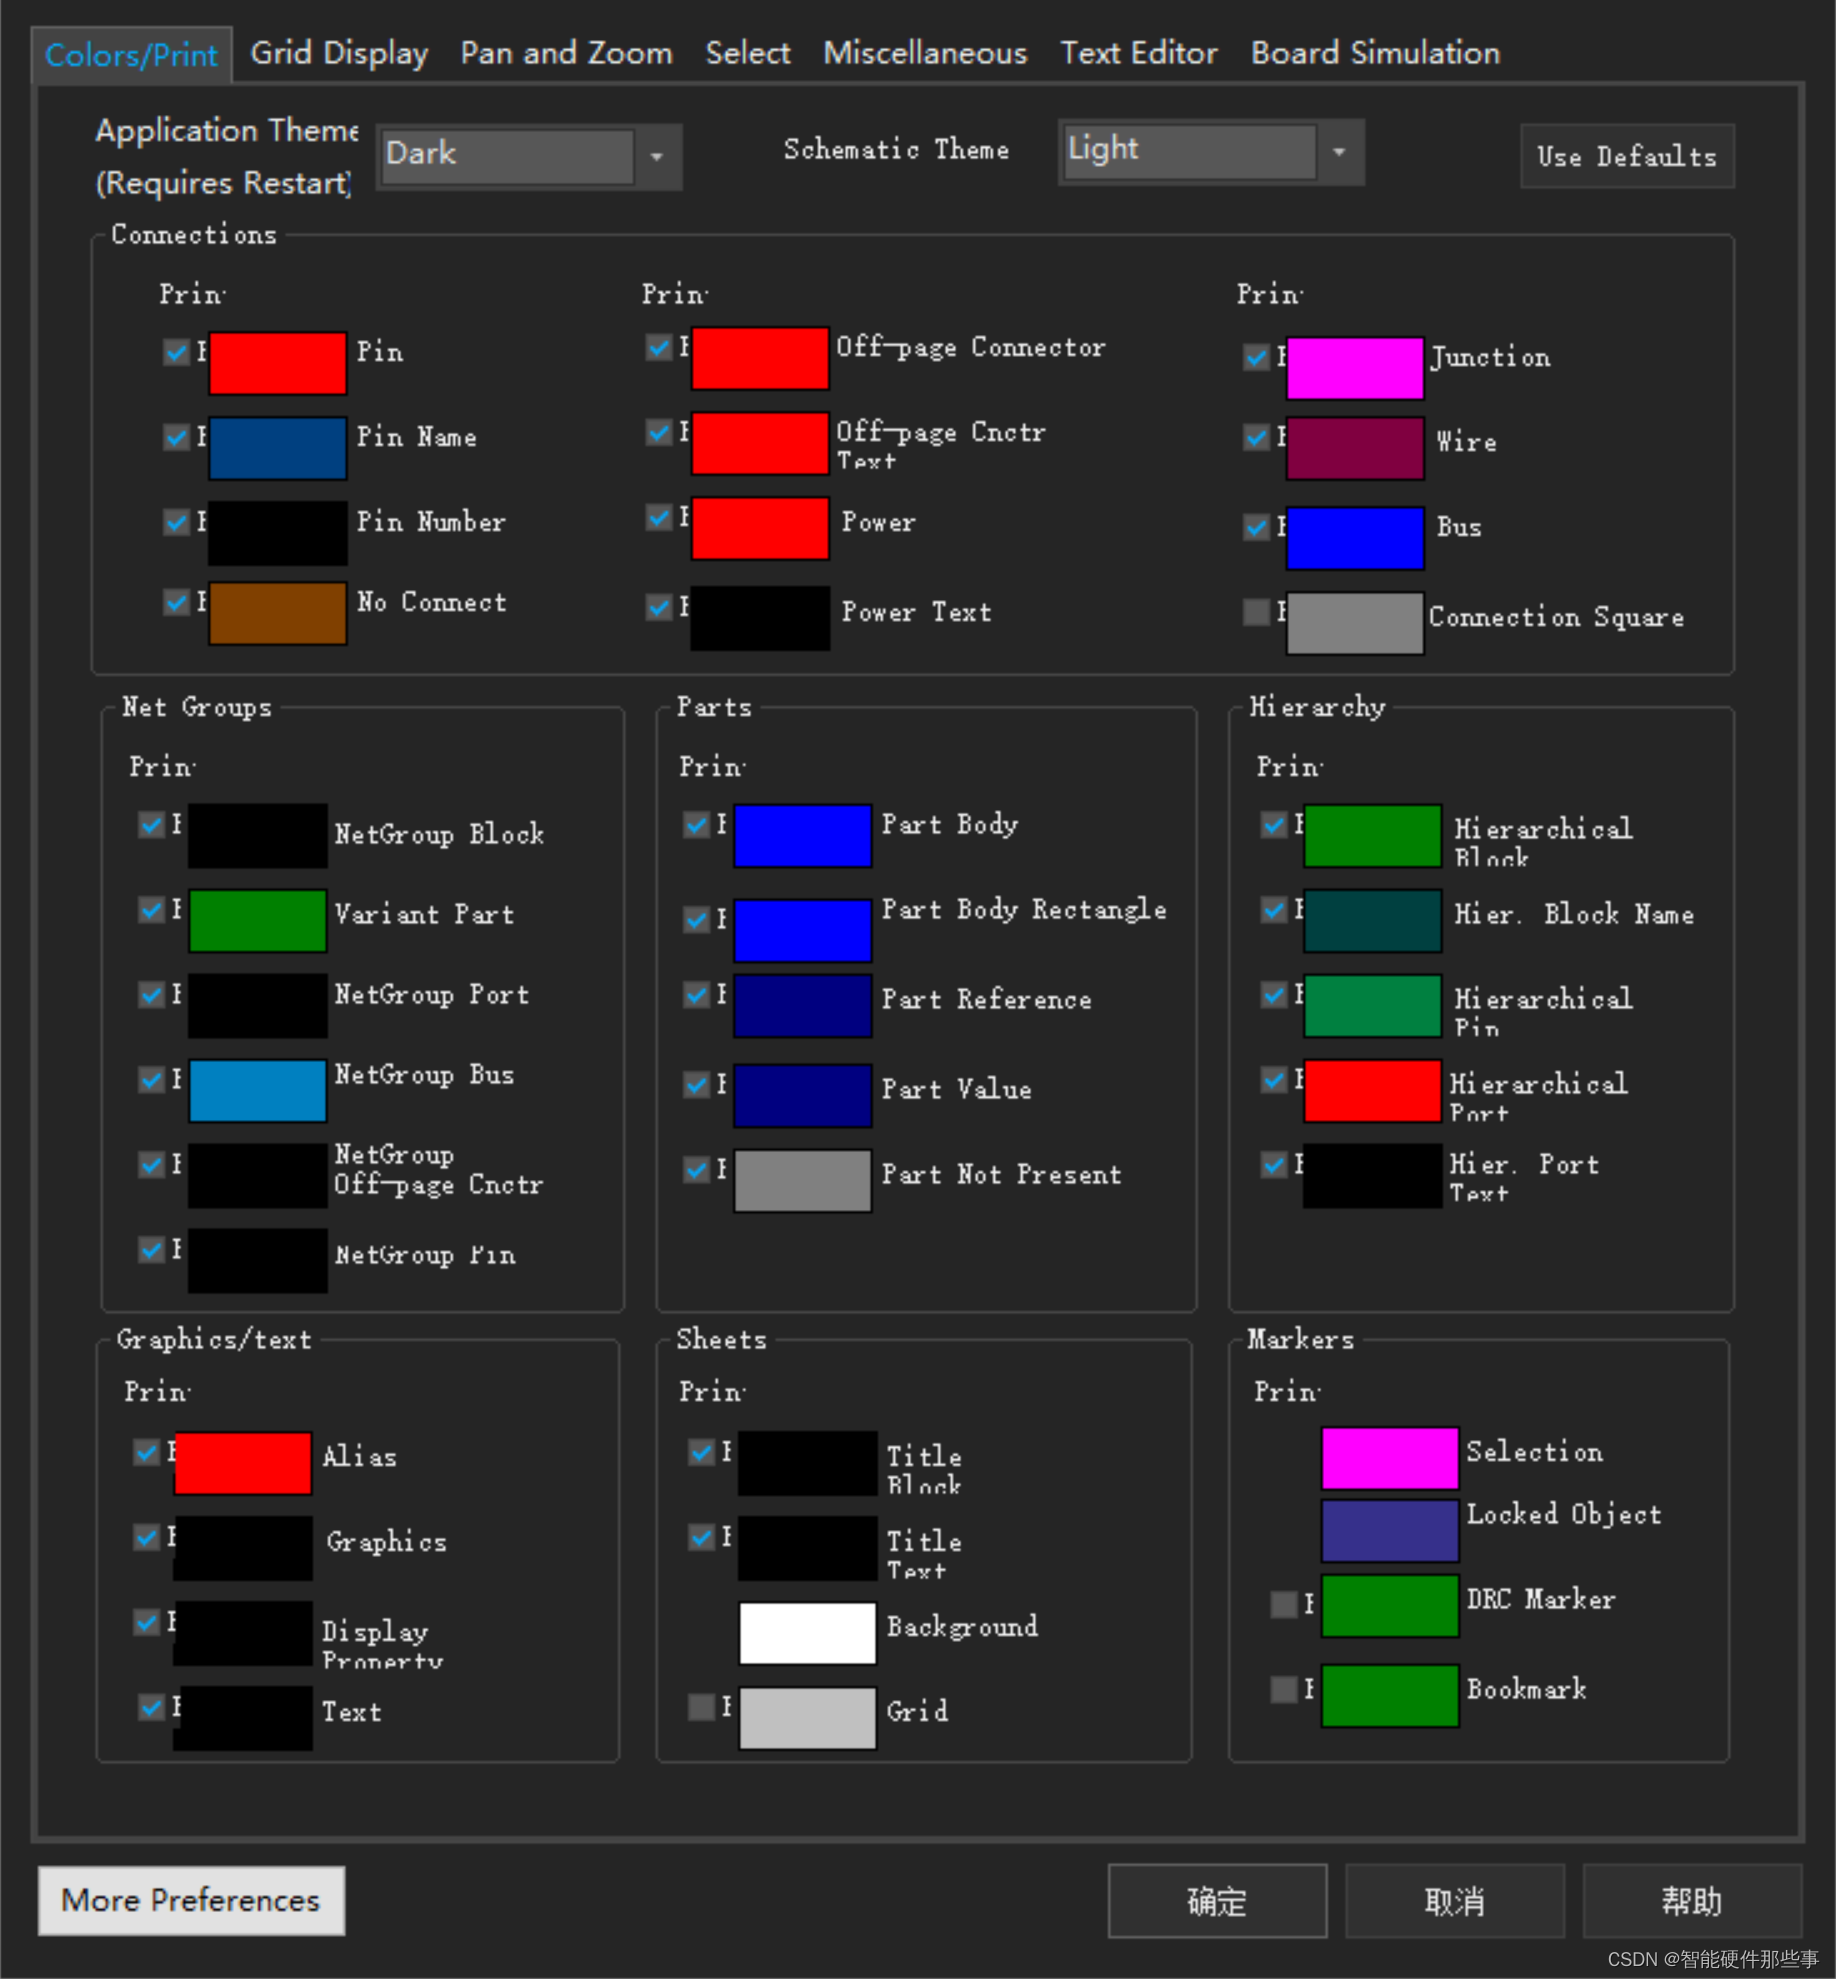Click the Locked Object color swatch
1836x1979 pixels.
click(x=1389, y=1530)
